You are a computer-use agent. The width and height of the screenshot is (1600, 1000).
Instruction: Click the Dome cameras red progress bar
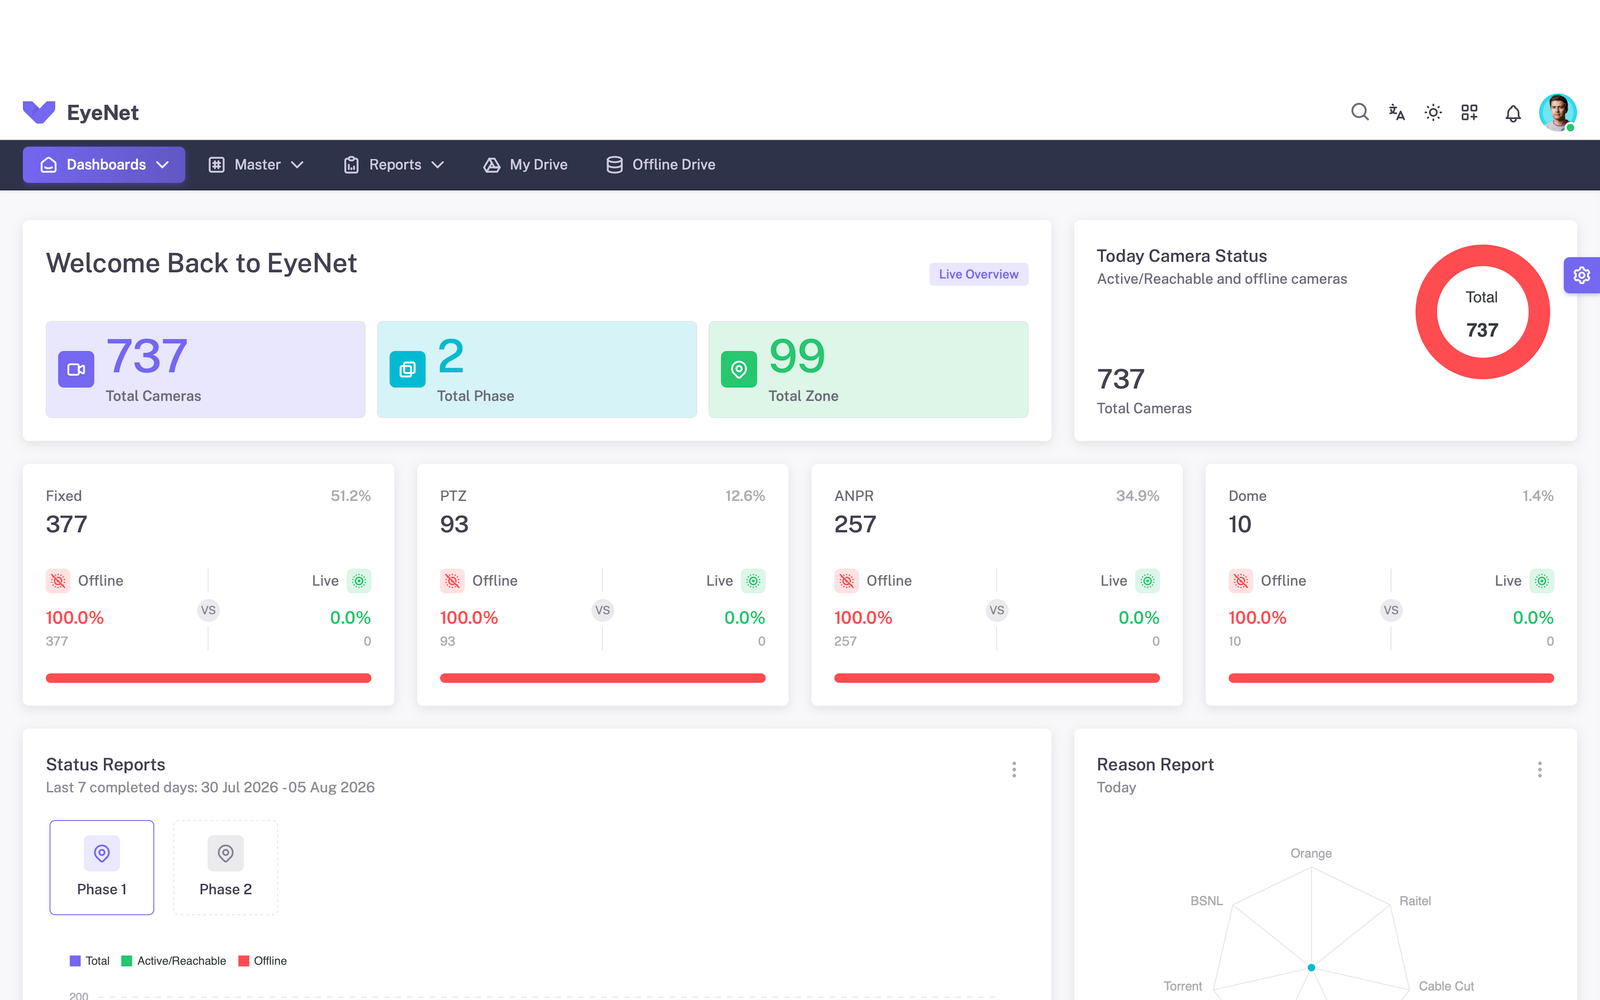pos(1391,678)
